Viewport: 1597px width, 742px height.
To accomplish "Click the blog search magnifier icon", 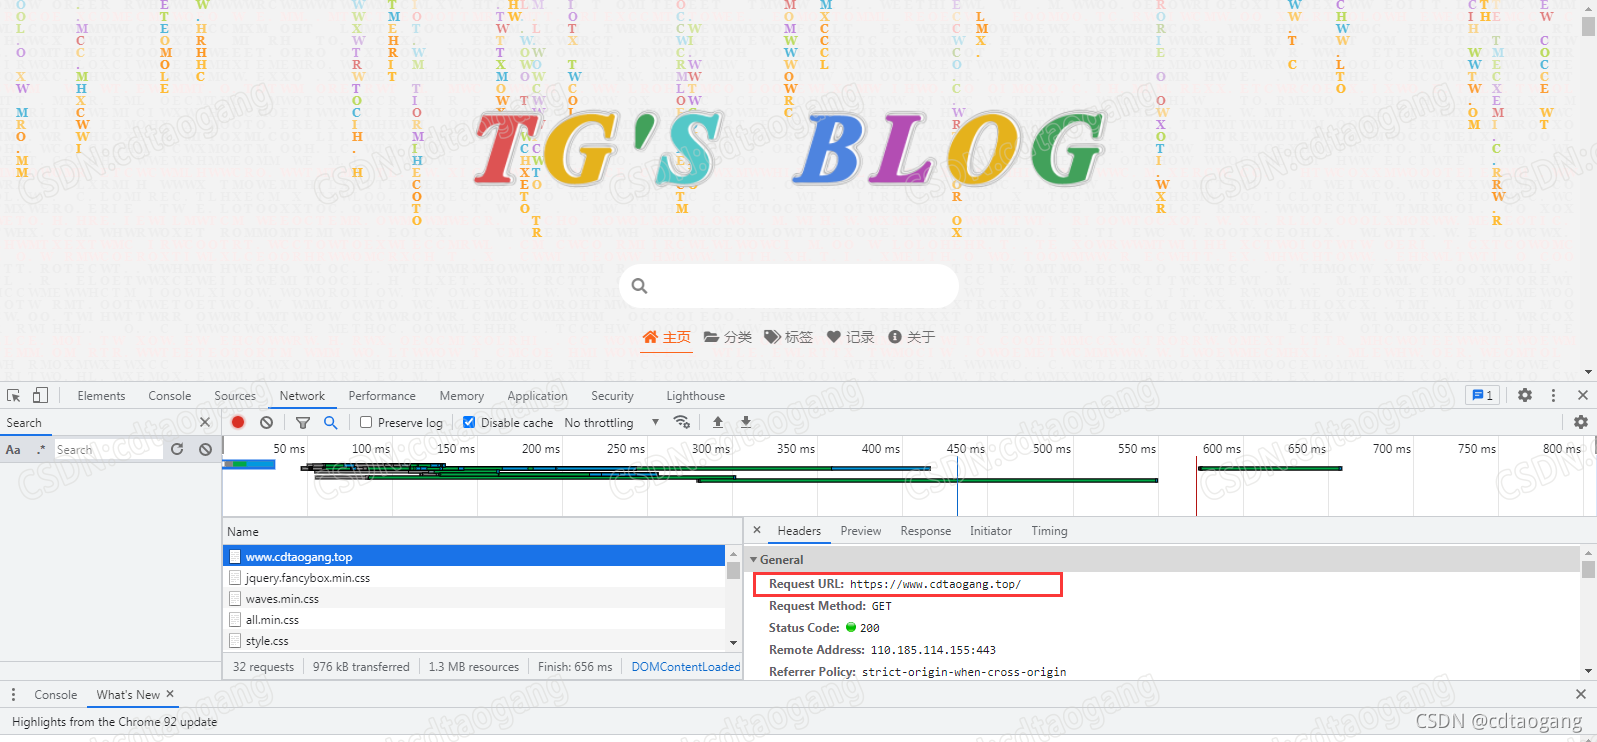I will pyautogui.click(x=640, y=286).
